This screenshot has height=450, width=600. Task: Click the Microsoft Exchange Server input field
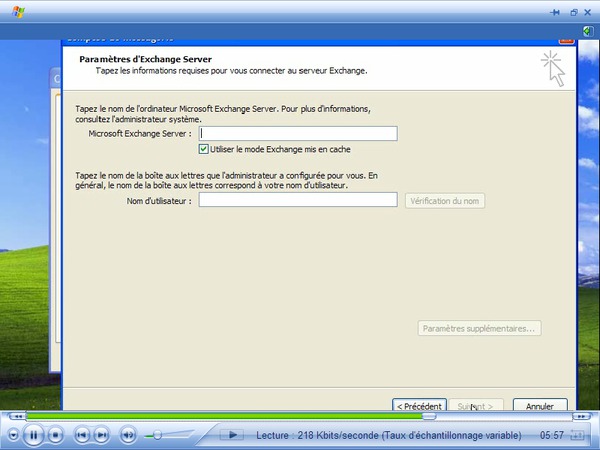point(298,134)
